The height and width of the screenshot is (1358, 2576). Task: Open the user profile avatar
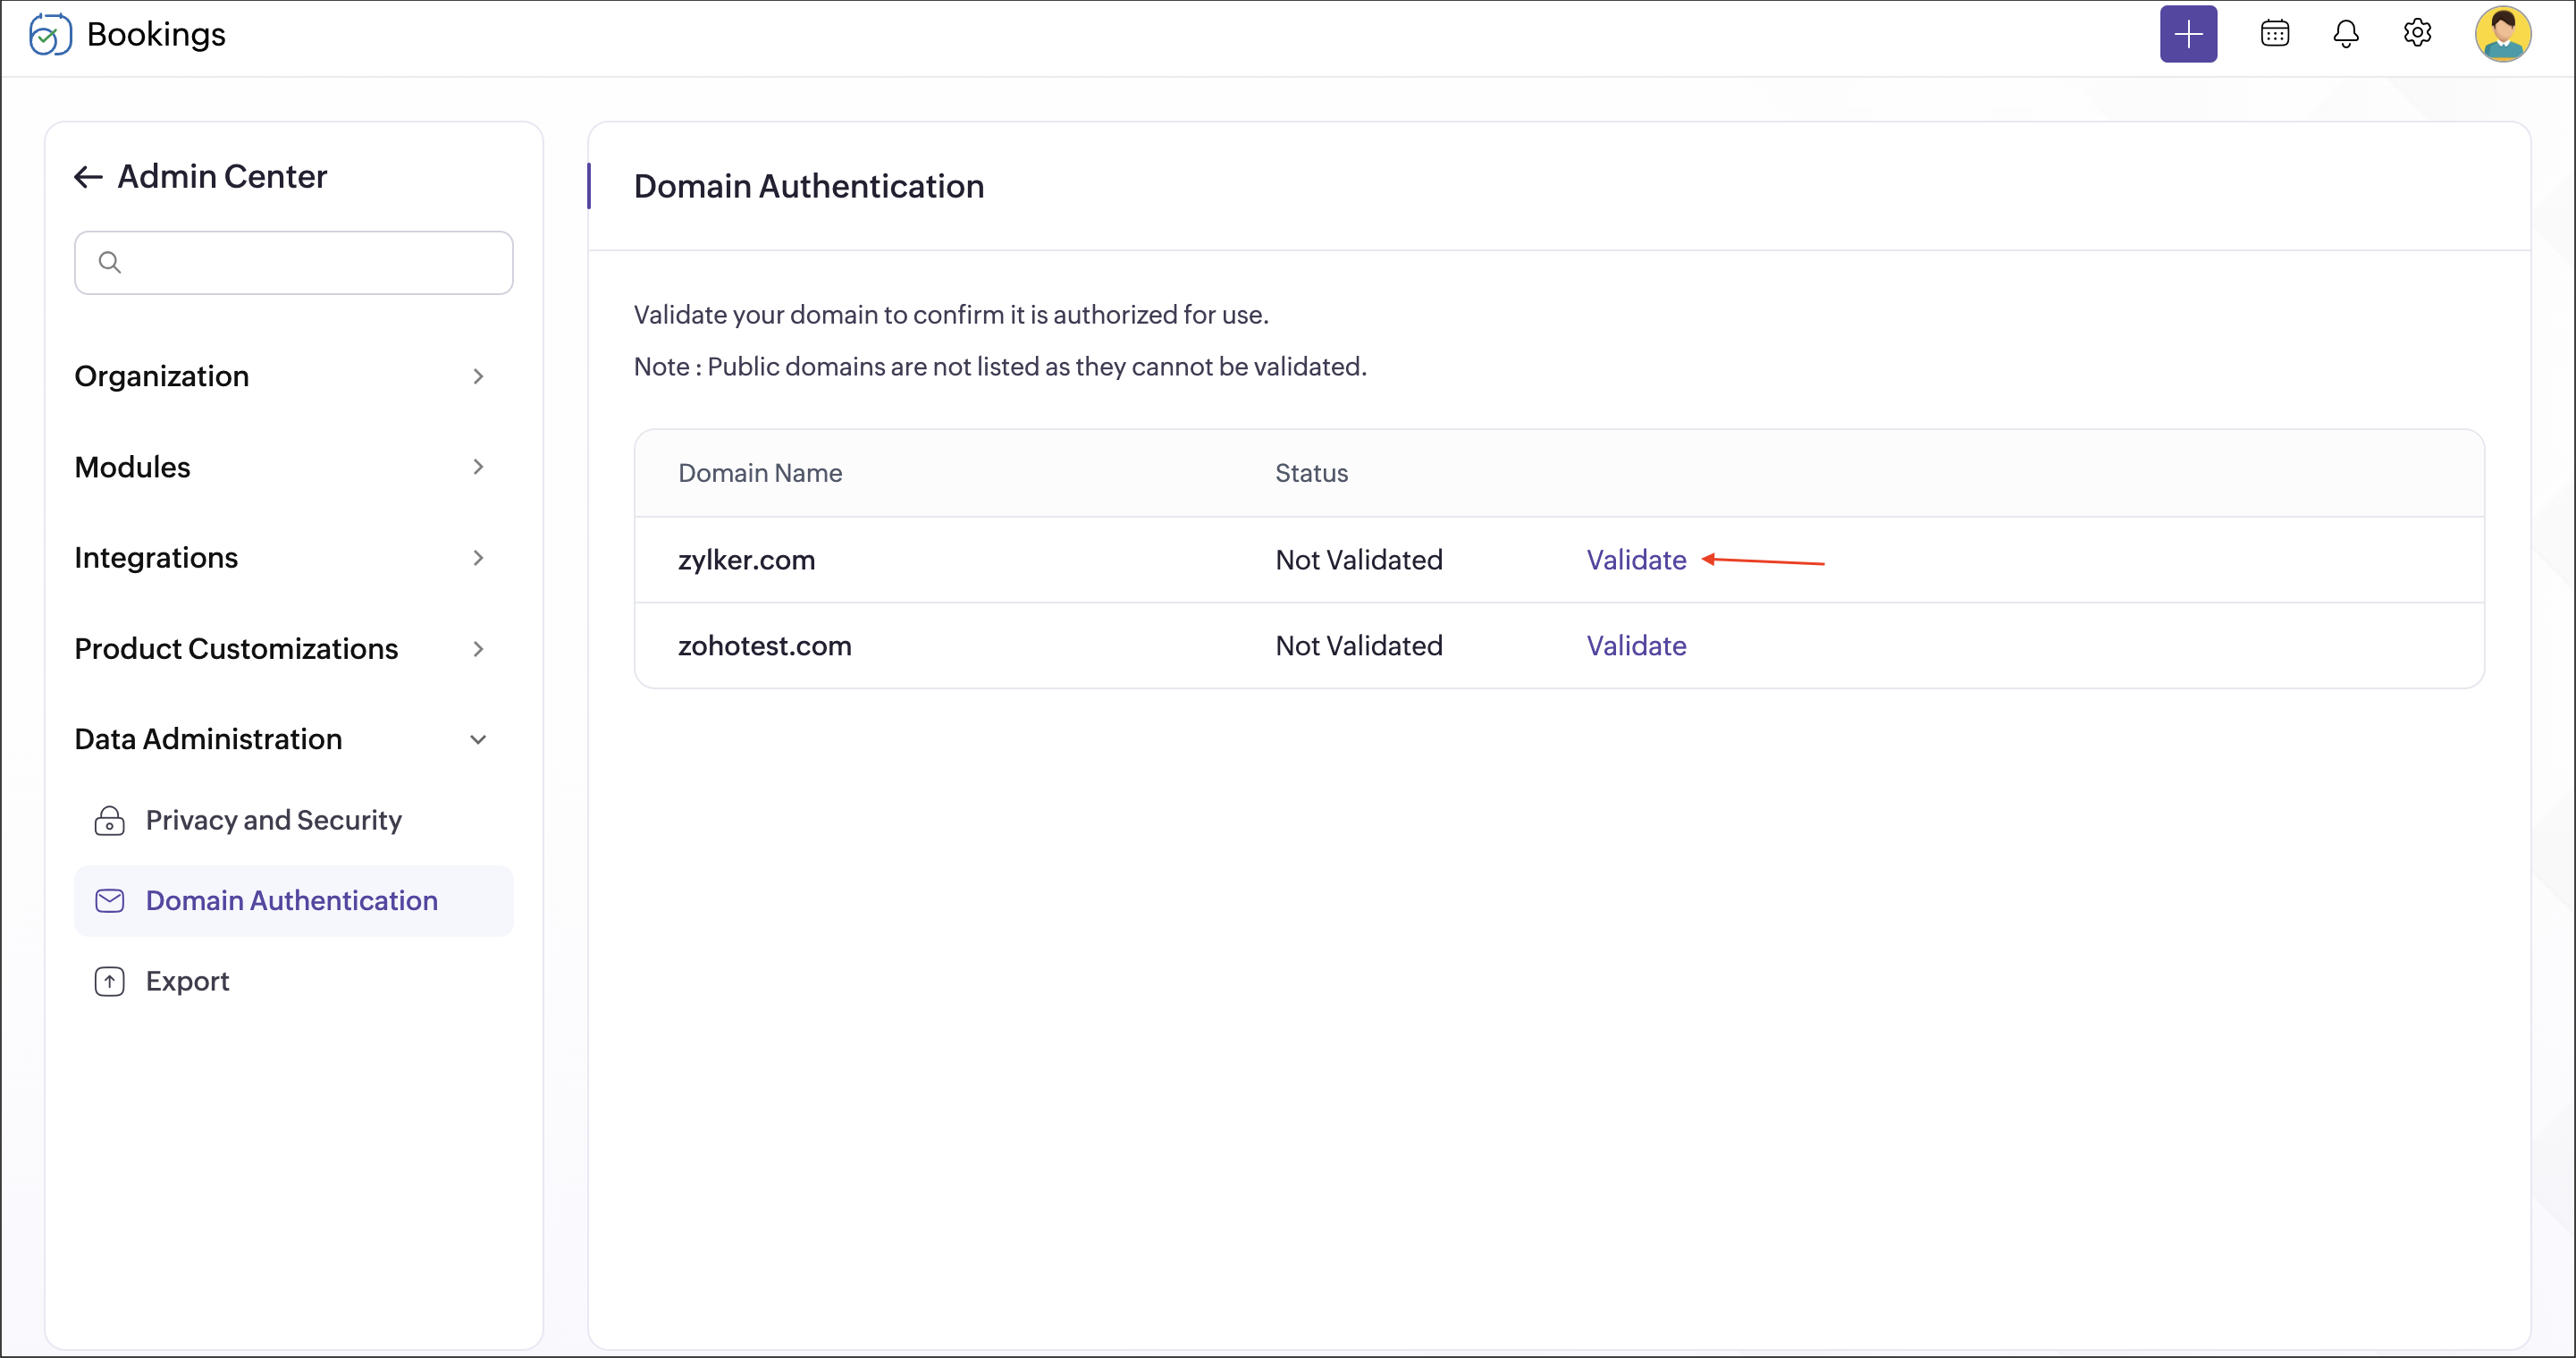[2503, 34]
